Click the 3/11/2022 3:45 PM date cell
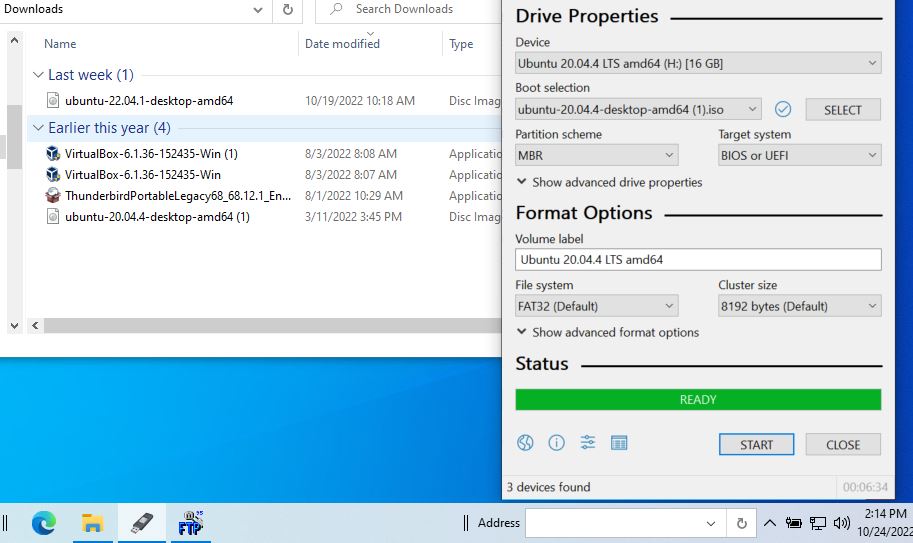 [x=353, y=217]
